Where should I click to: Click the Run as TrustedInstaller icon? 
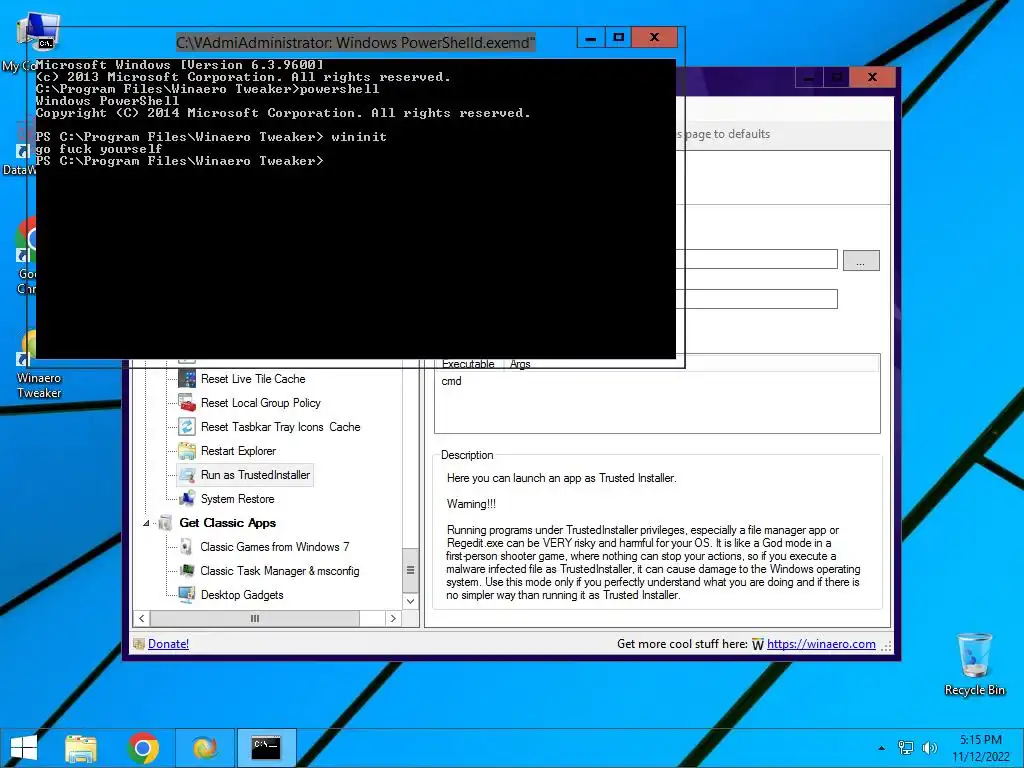click(187, 475)
